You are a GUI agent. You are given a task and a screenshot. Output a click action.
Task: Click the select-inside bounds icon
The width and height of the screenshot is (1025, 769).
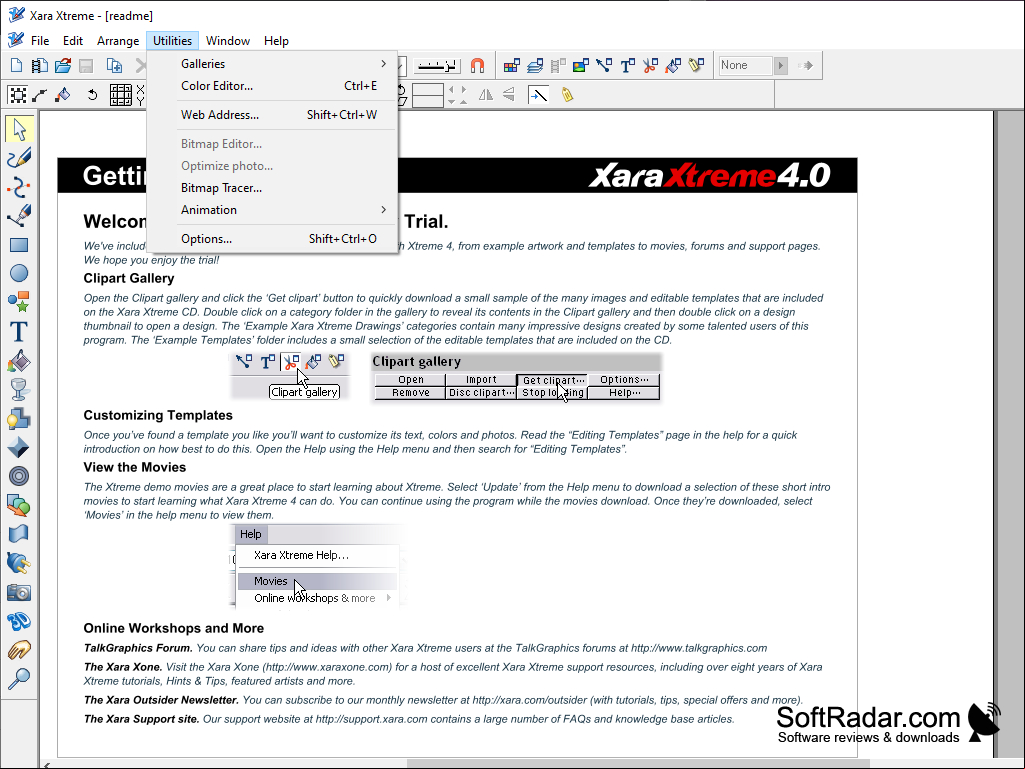tap(18, 95)
